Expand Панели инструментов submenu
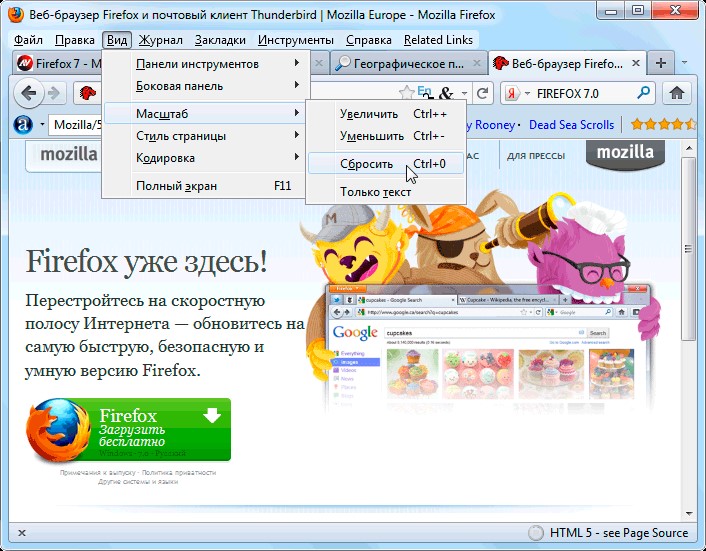This screenshot has height=551, width=706. click(206, 64)
